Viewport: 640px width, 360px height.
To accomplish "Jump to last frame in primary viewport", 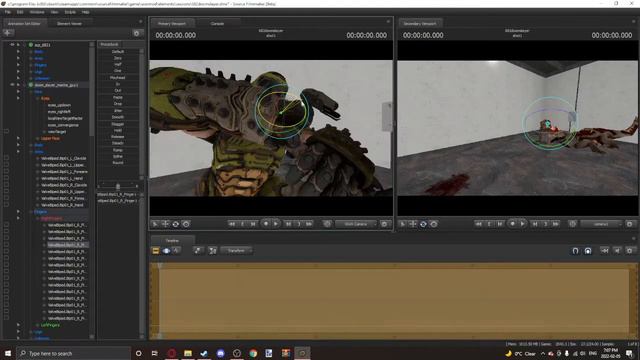I will pyautogui.click(x=309, y=224).
